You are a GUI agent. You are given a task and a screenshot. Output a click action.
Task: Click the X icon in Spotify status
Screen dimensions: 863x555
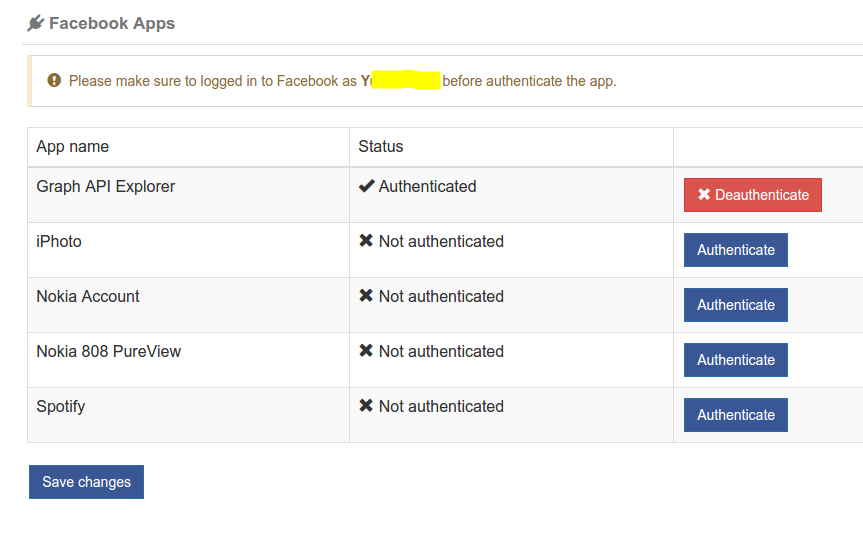coord(366,406)
